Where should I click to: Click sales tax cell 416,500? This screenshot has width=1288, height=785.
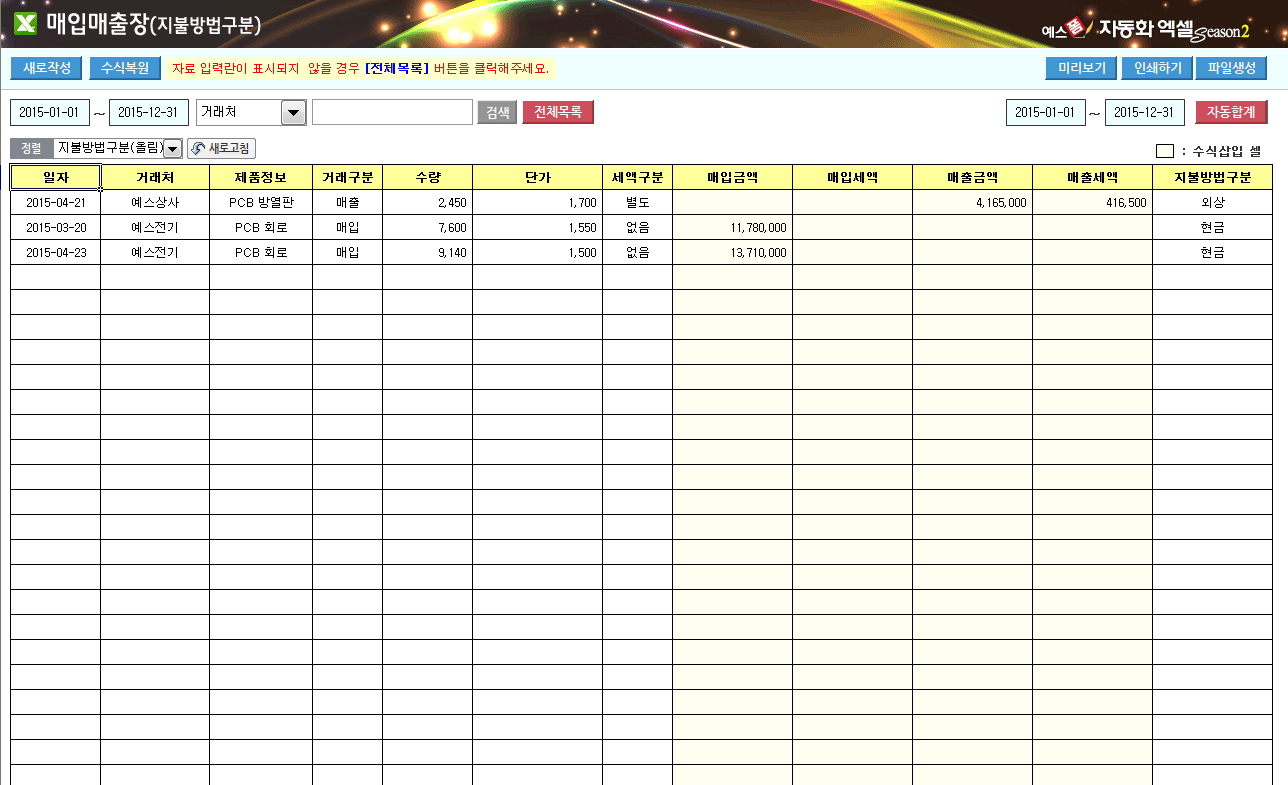pyautogui.click(x=1093, y=202)
